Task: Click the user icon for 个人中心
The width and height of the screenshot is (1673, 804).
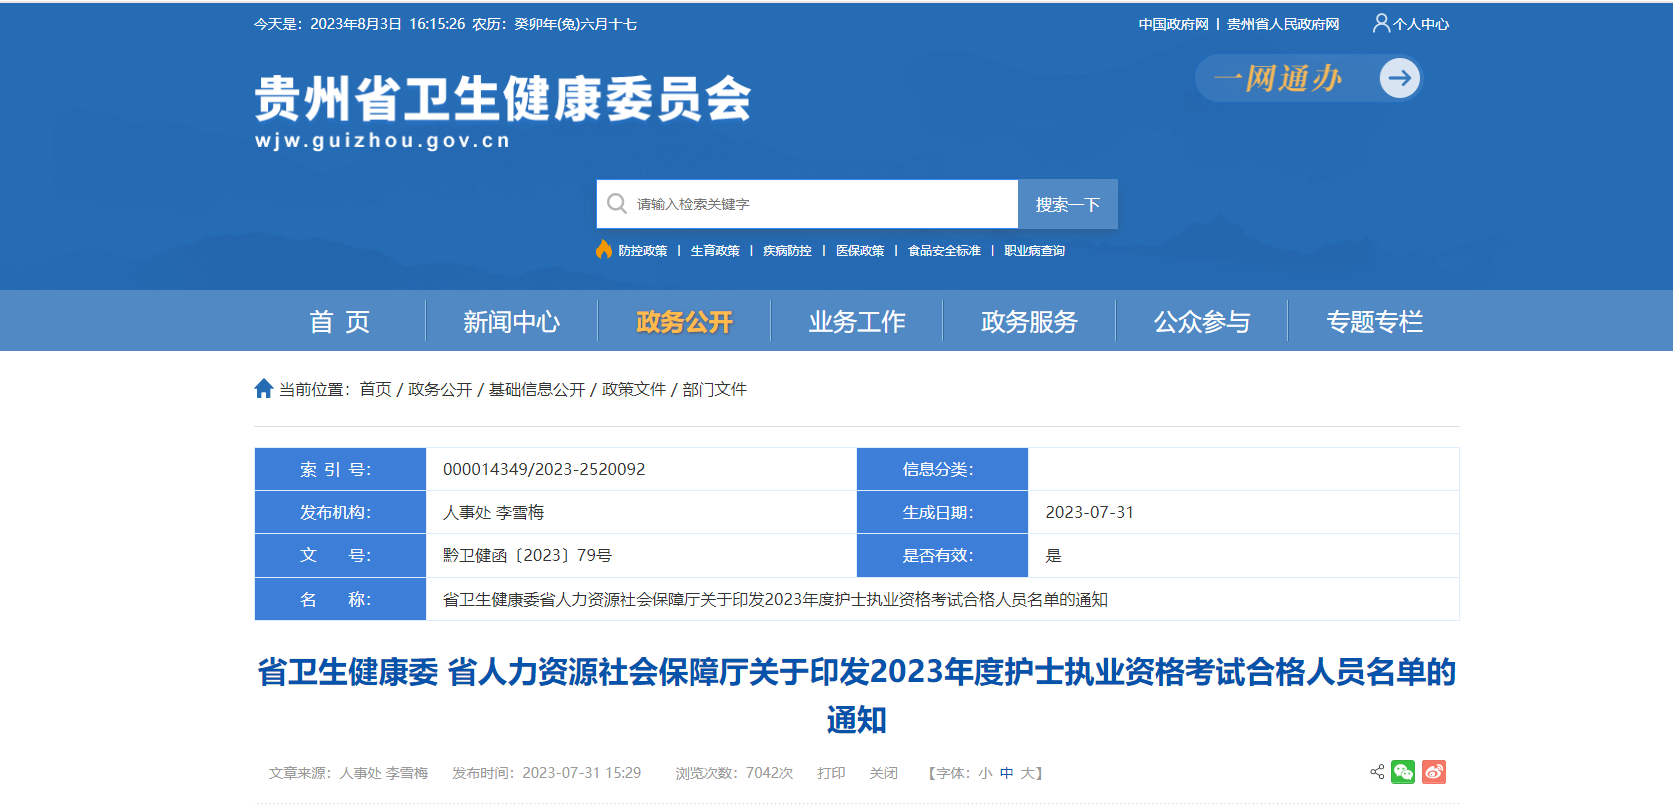Action: click(1381, 23)
